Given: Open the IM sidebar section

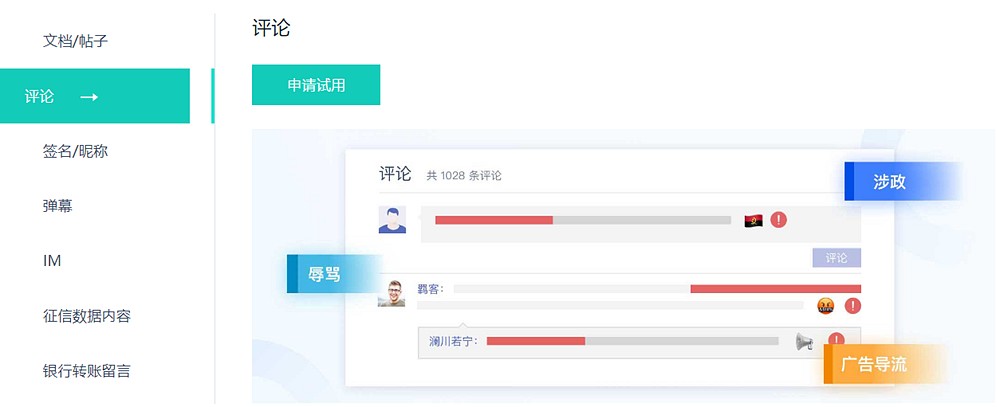Looking at the screenshot, I should tap(52, 261).
